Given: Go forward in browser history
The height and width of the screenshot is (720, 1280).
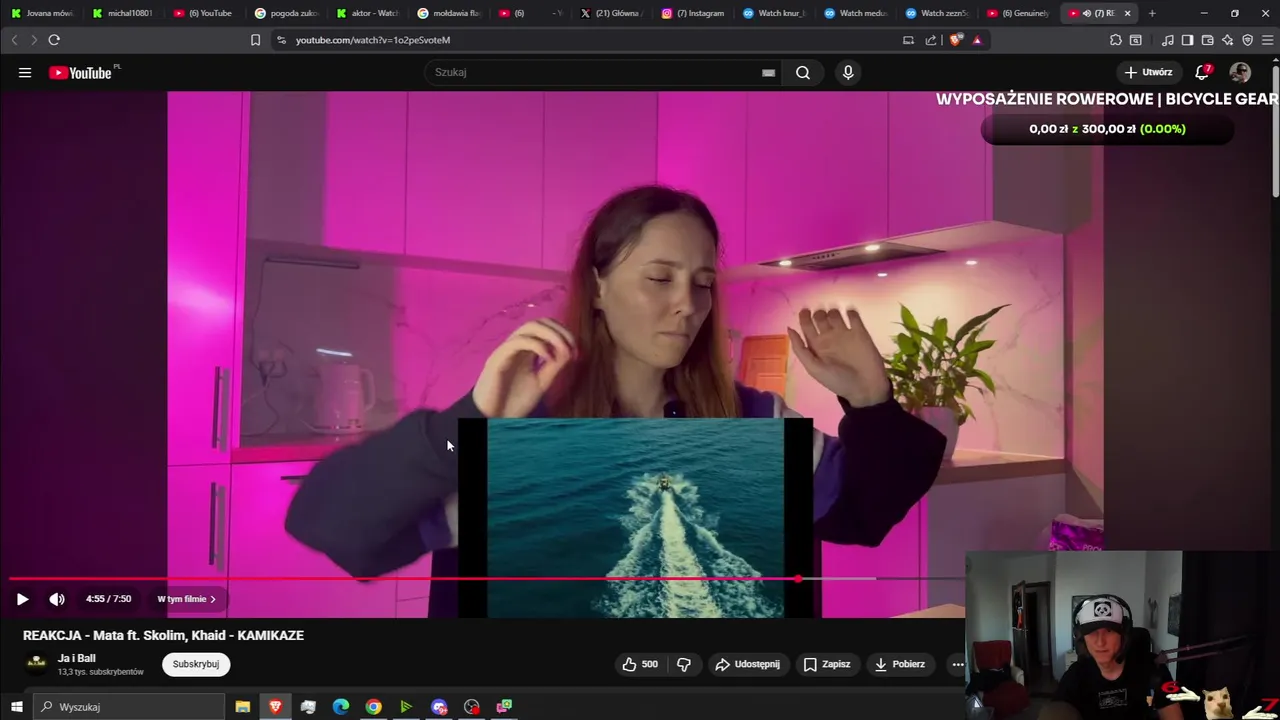Looking at the screenshot, I should point(33,40).
